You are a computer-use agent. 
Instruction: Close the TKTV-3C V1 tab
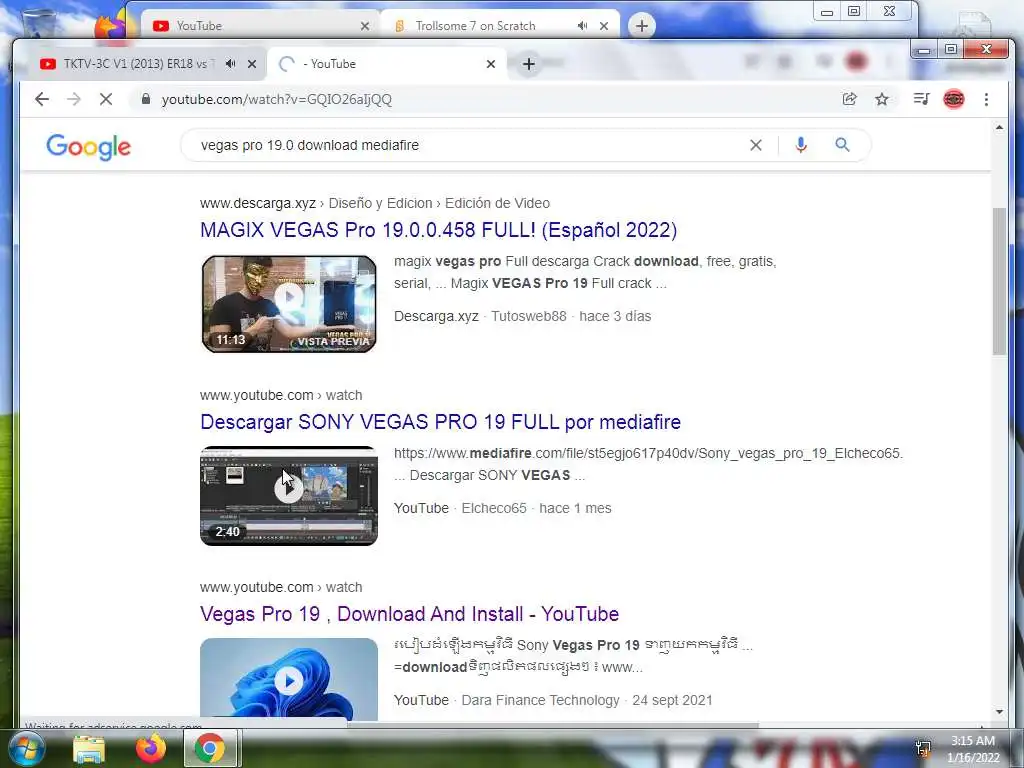(x=251, y=64)
